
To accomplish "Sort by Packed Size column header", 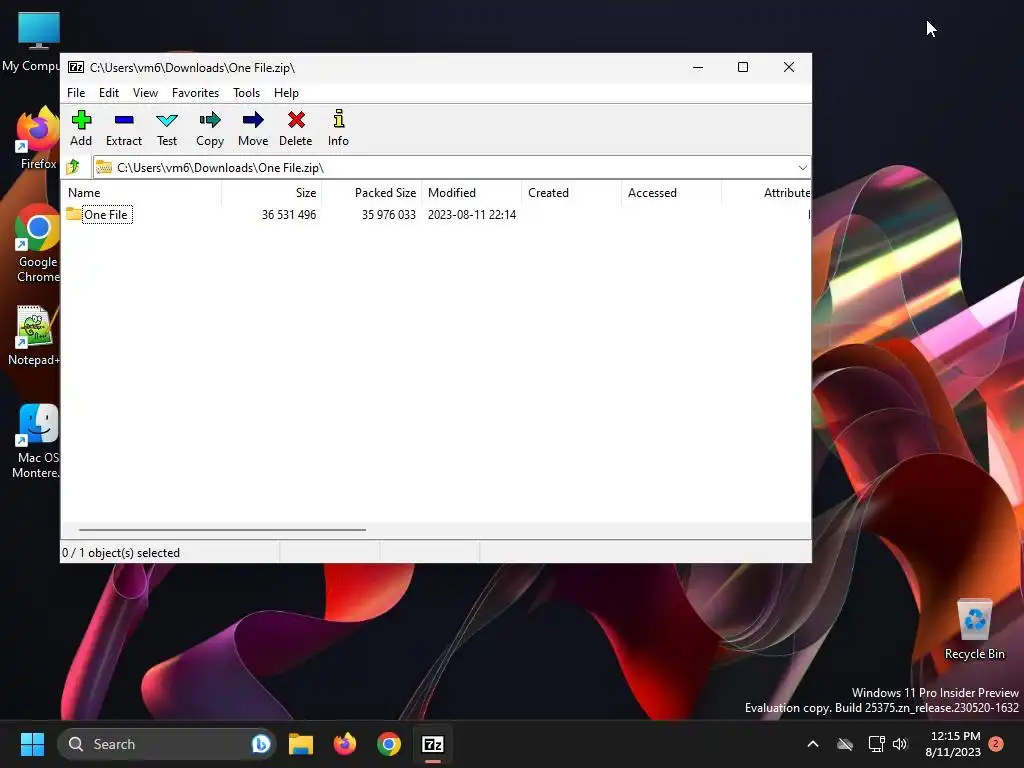I will pos(372,193).
